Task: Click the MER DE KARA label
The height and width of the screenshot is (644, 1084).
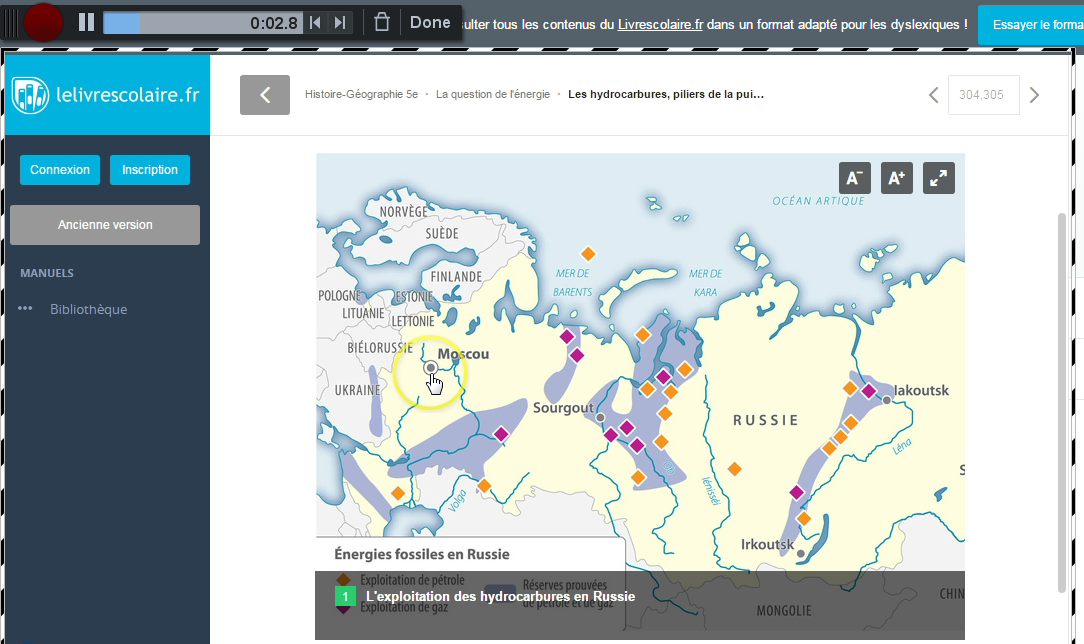Action: click(x=705, y=283)
